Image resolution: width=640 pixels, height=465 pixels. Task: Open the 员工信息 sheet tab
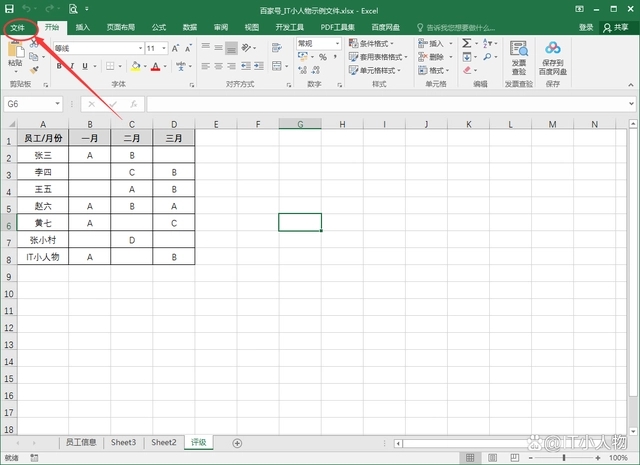(x=81, y=443)
